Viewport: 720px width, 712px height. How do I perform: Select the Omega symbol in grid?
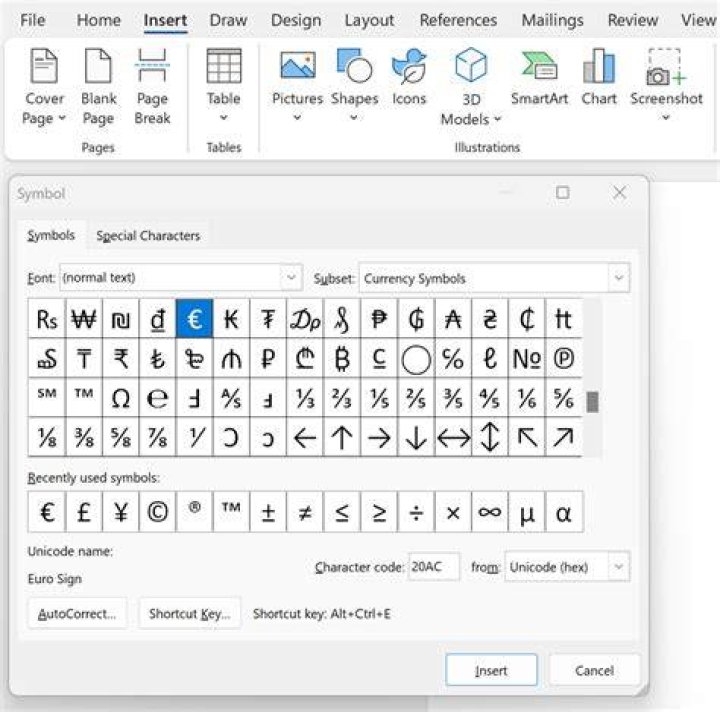click(x=120, y=398)
